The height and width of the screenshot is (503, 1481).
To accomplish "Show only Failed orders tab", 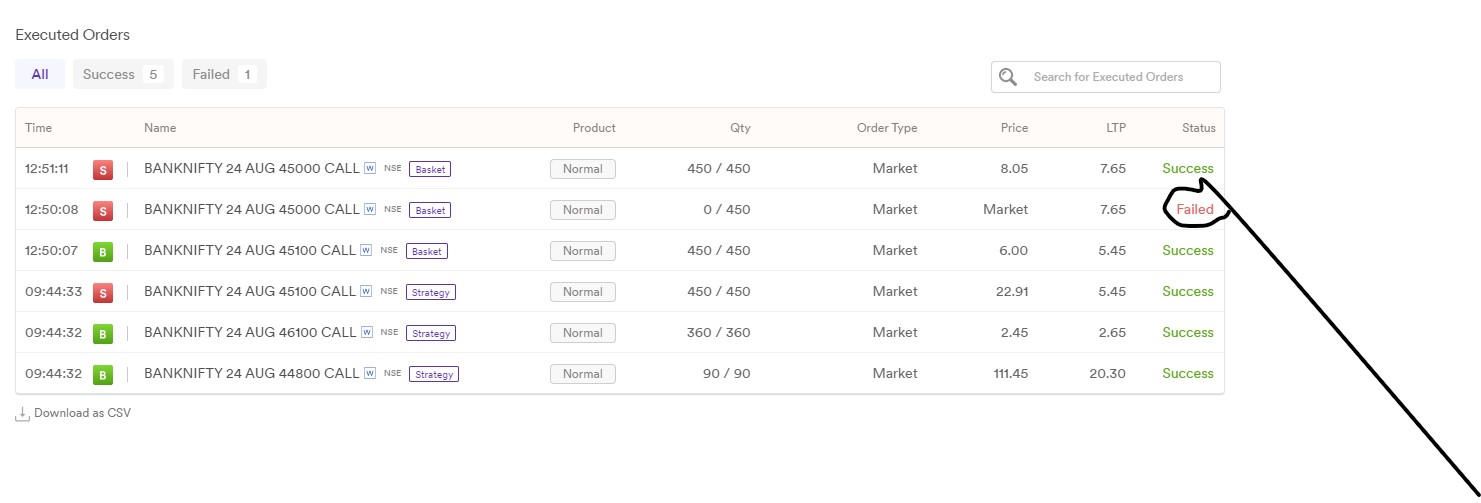I will [224, 74].
